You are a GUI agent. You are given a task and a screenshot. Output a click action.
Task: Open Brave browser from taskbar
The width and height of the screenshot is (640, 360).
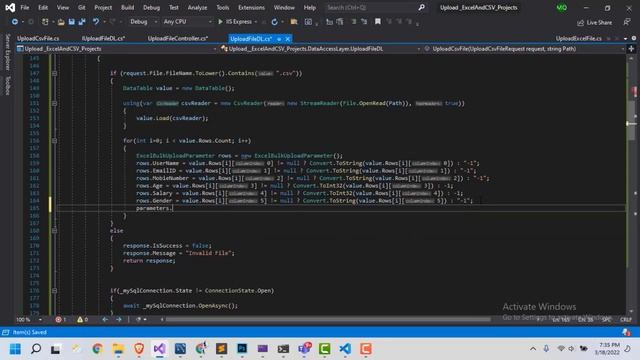coord(139,349)
